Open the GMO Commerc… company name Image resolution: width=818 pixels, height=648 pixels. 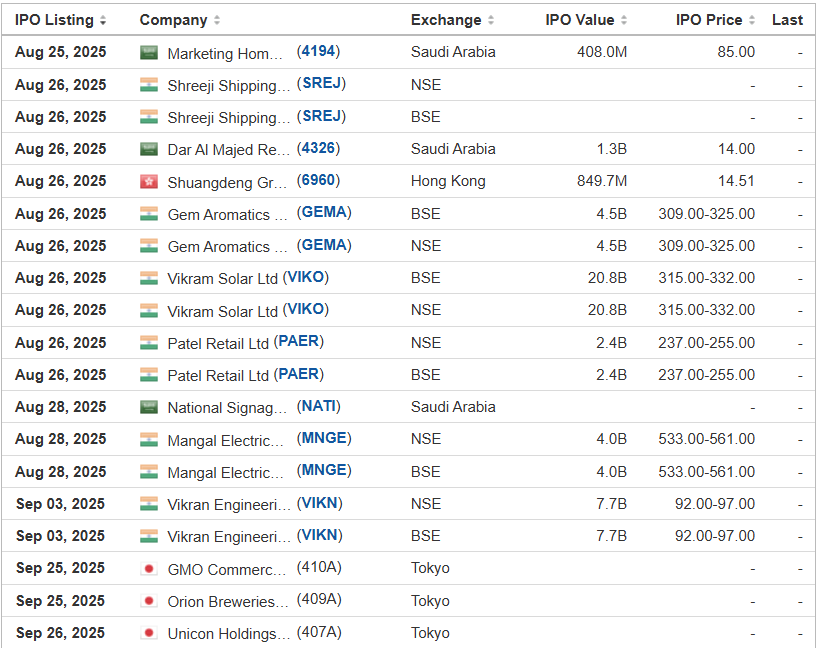click(227, 569)
